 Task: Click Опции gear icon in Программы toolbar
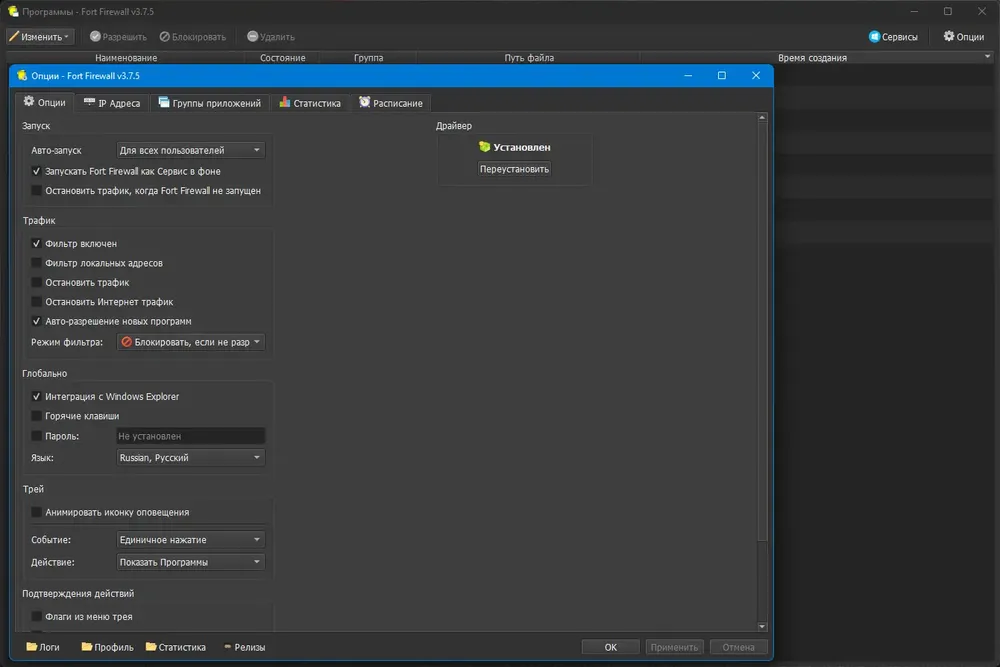tap(949, 36)
